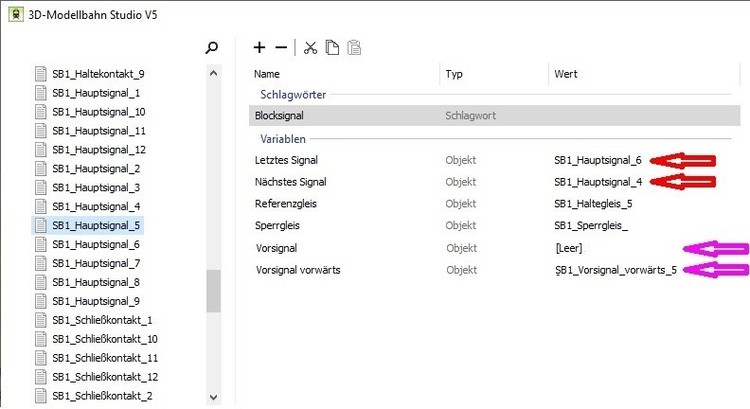Sort by the Name column header
The height and width of the screenshot is (409, 750).
[x=267, y=74]
